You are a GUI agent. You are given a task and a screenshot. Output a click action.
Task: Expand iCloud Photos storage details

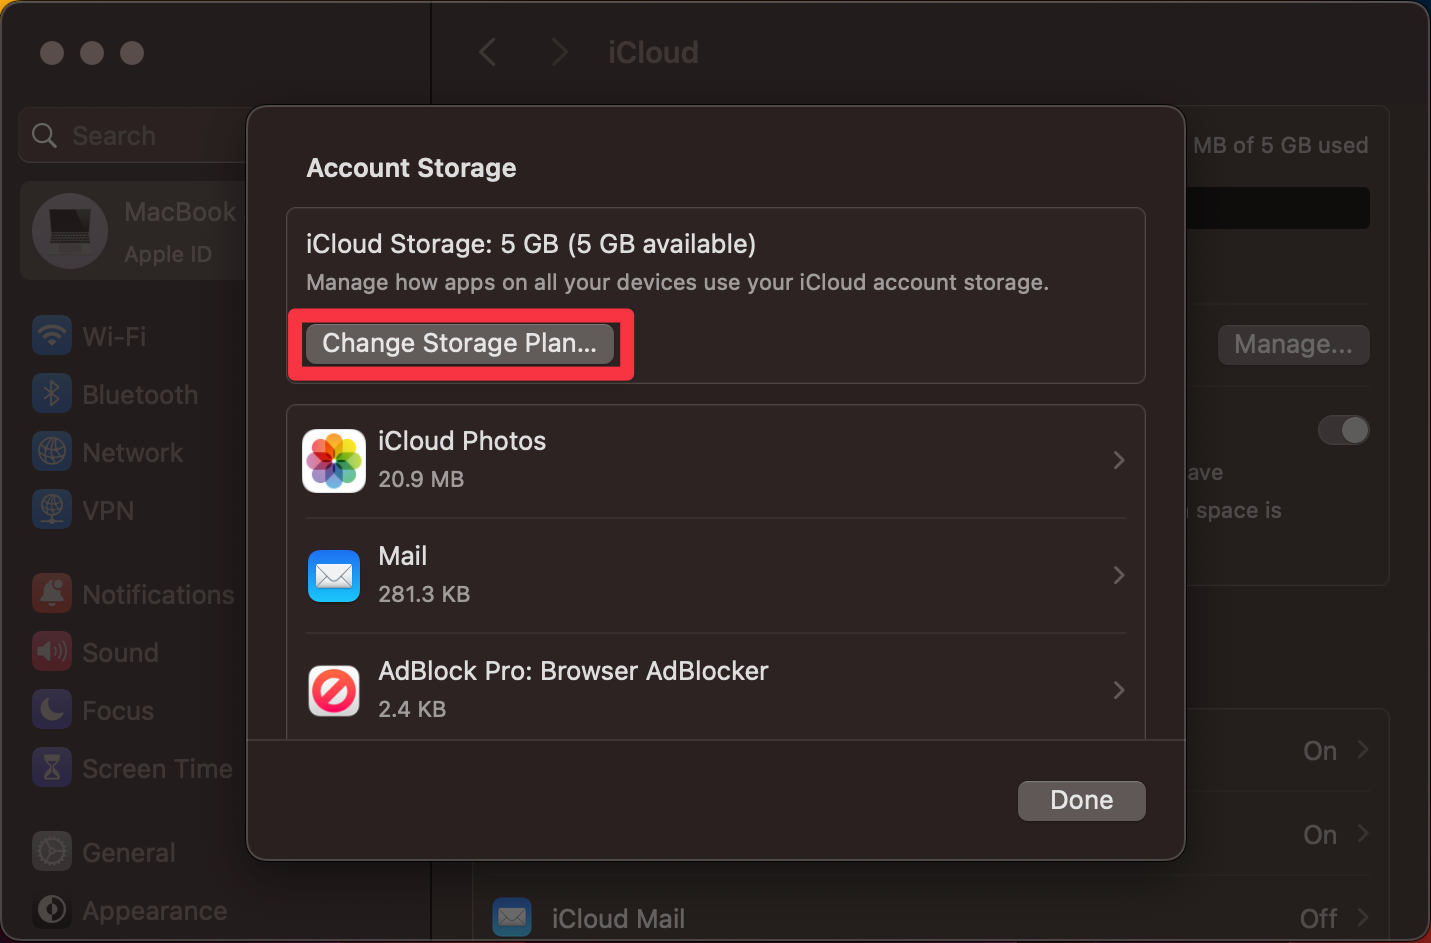click(1118, 461)
